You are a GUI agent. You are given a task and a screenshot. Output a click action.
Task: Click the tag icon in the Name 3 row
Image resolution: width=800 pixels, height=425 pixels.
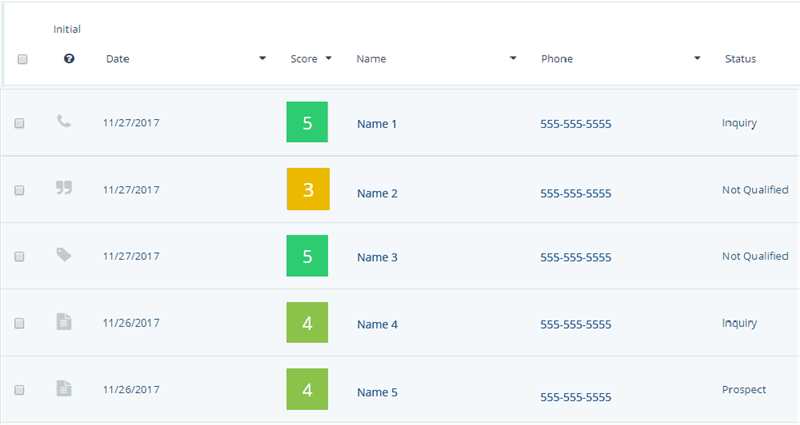pyautogui.click(x=64, y=254)
